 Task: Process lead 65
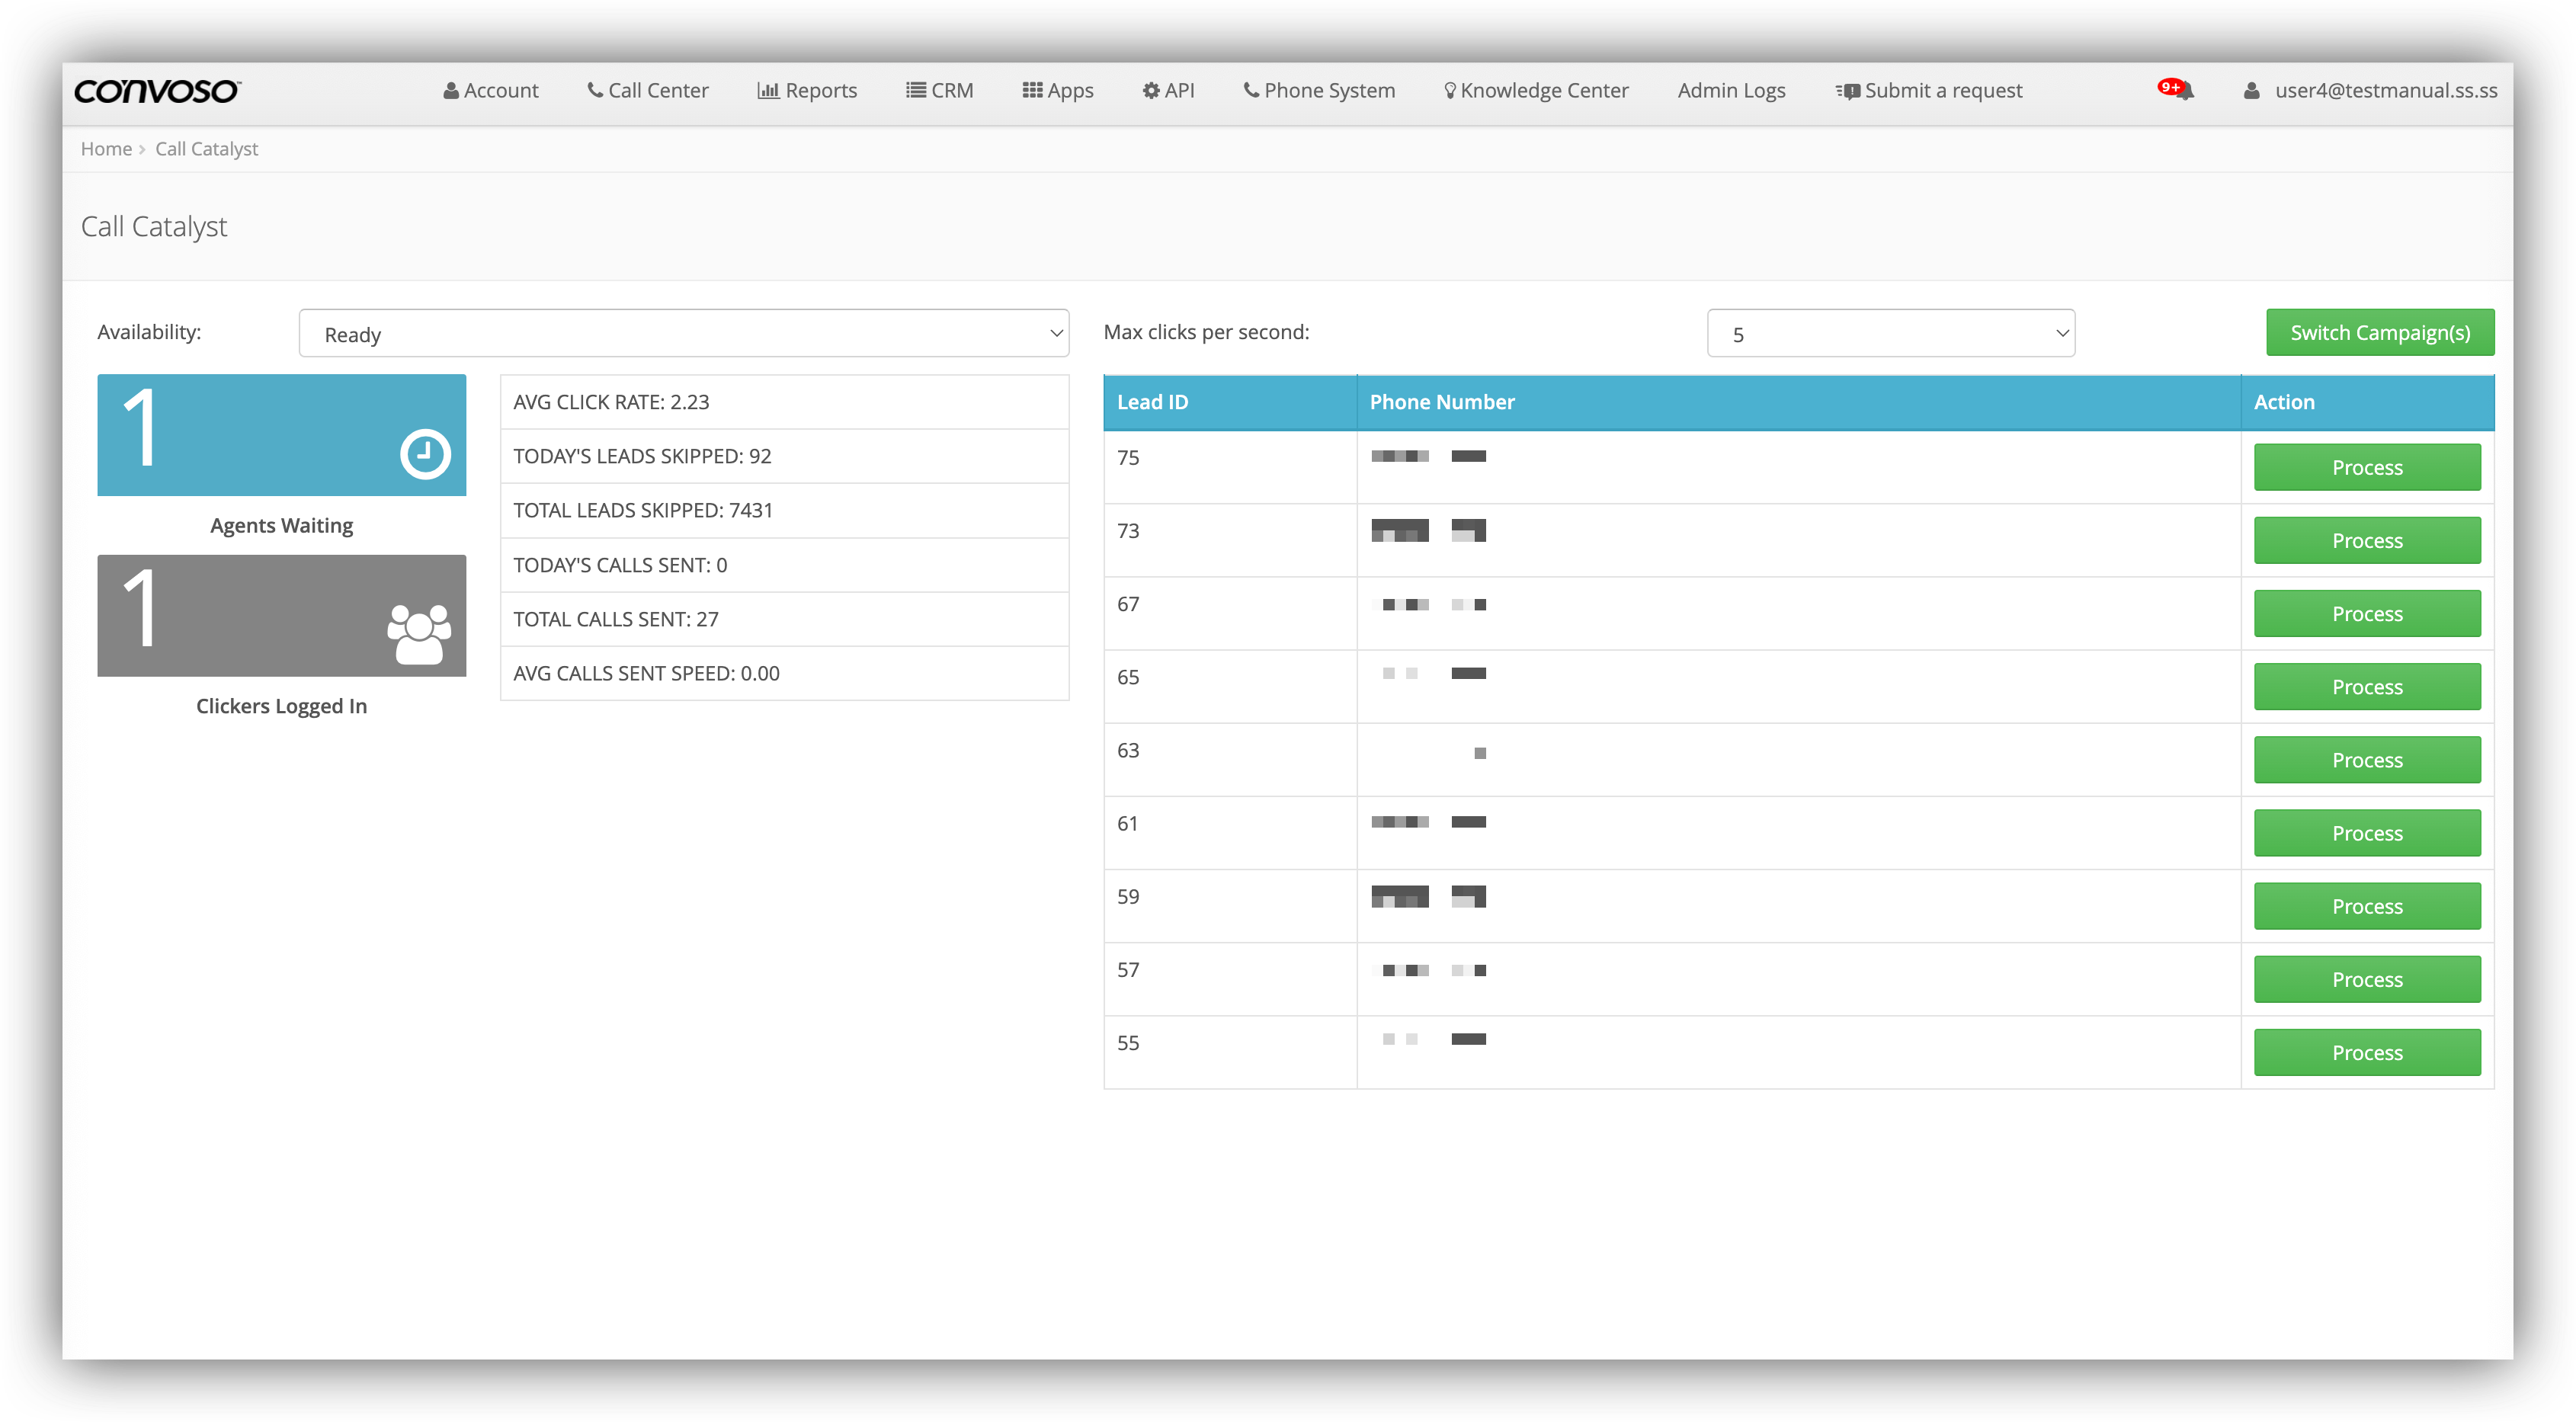tap(2366, 687)
